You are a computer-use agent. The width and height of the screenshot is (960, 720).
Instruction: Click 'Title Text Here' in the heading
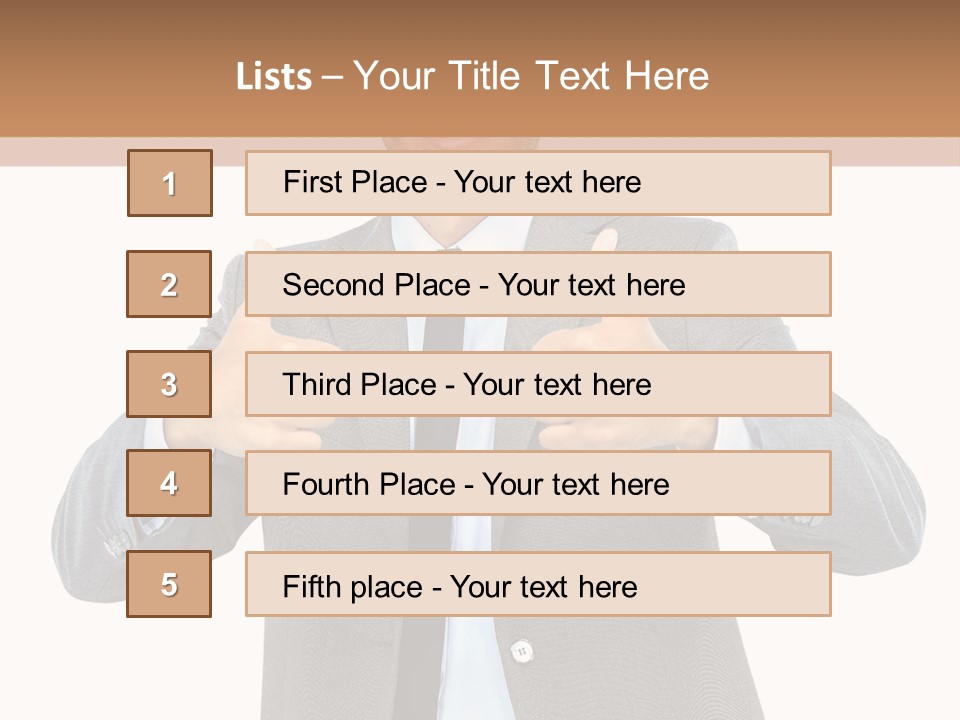pyautogui.click(x=579, y=76)
